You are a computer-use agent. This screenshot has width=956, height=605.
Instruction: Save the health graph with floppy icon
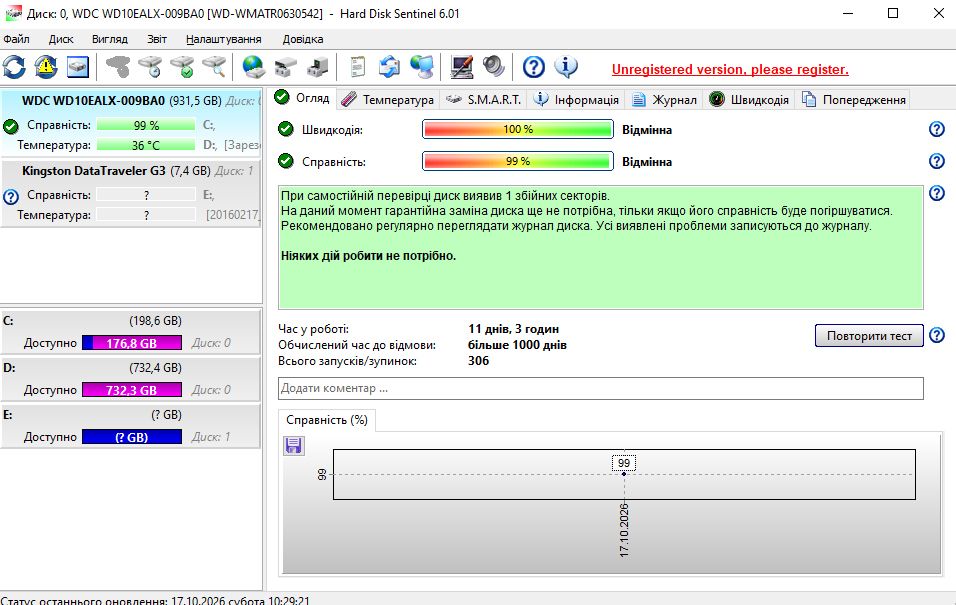pyautogui.click(x=293, y=446)
